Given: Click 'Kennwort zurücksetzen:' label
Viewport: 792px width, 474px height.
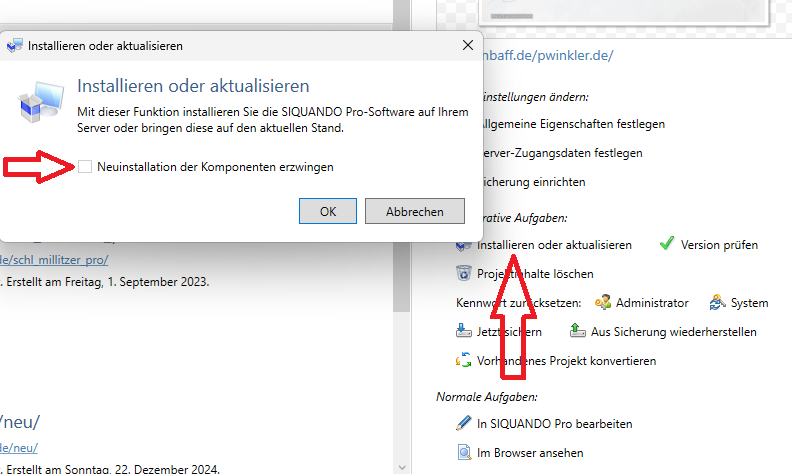Looking at the screenshot, I should click(x=519, y=303).
